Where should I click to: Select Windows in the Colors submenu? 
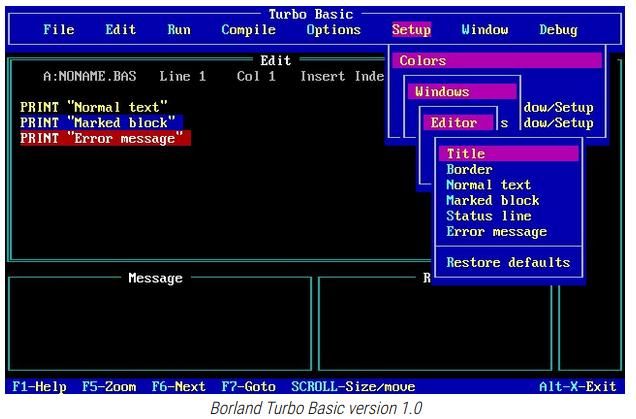click(462, 91)
